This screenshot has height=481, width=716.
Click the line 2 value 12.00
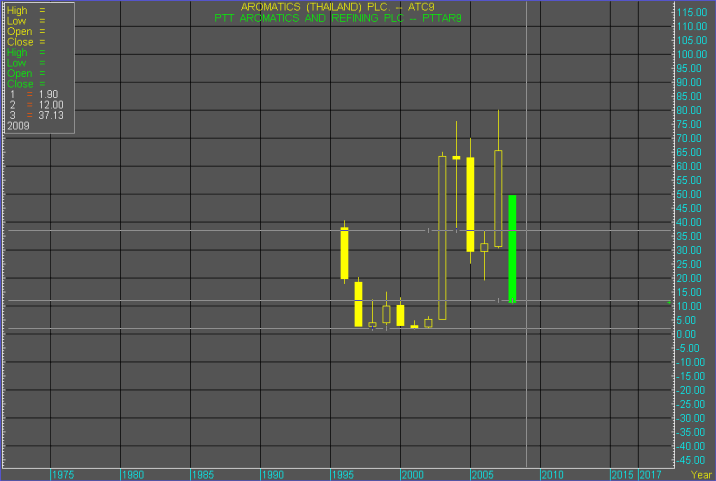tap(51, 105)
